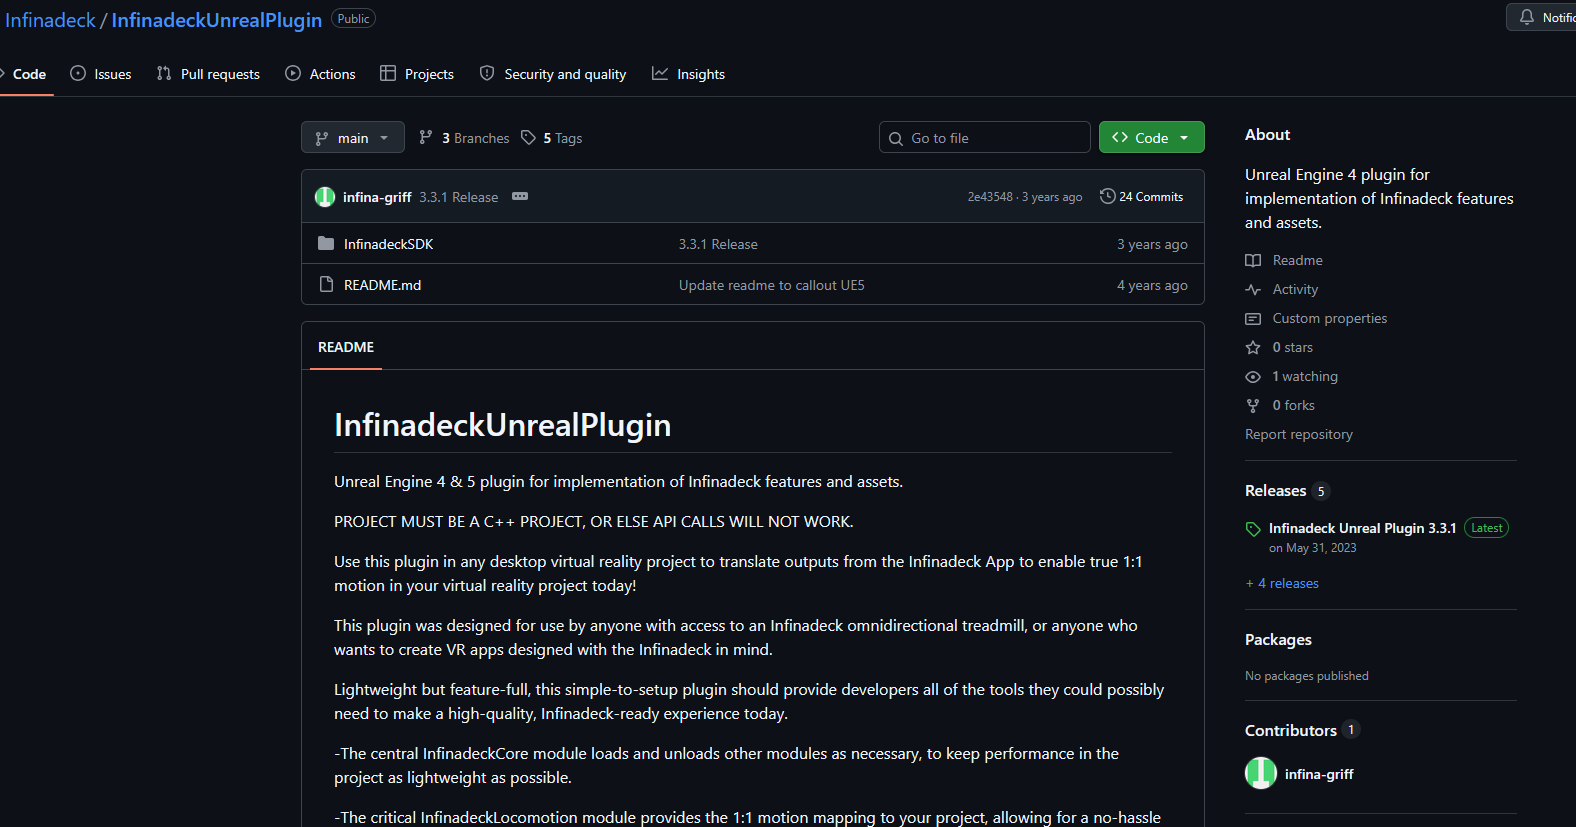Go to the Infinadeck organization page
The width and height of the screenshot is (1576, 827).
50,20
